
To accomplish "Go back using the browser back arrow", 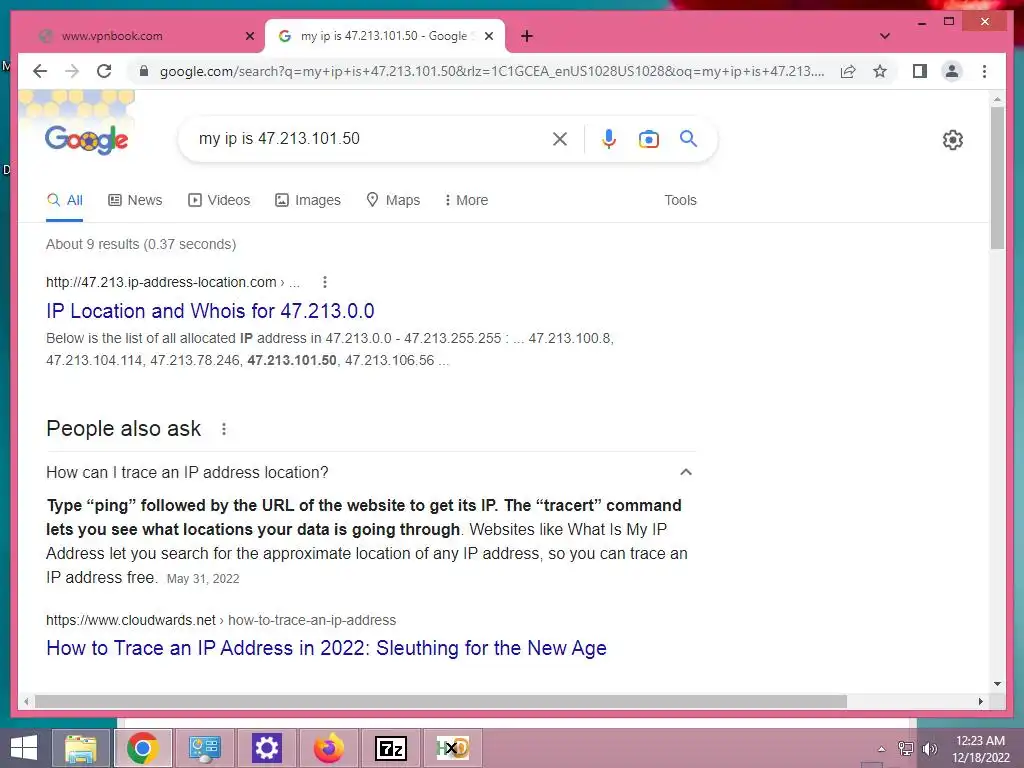I will [x=40, y=71].
